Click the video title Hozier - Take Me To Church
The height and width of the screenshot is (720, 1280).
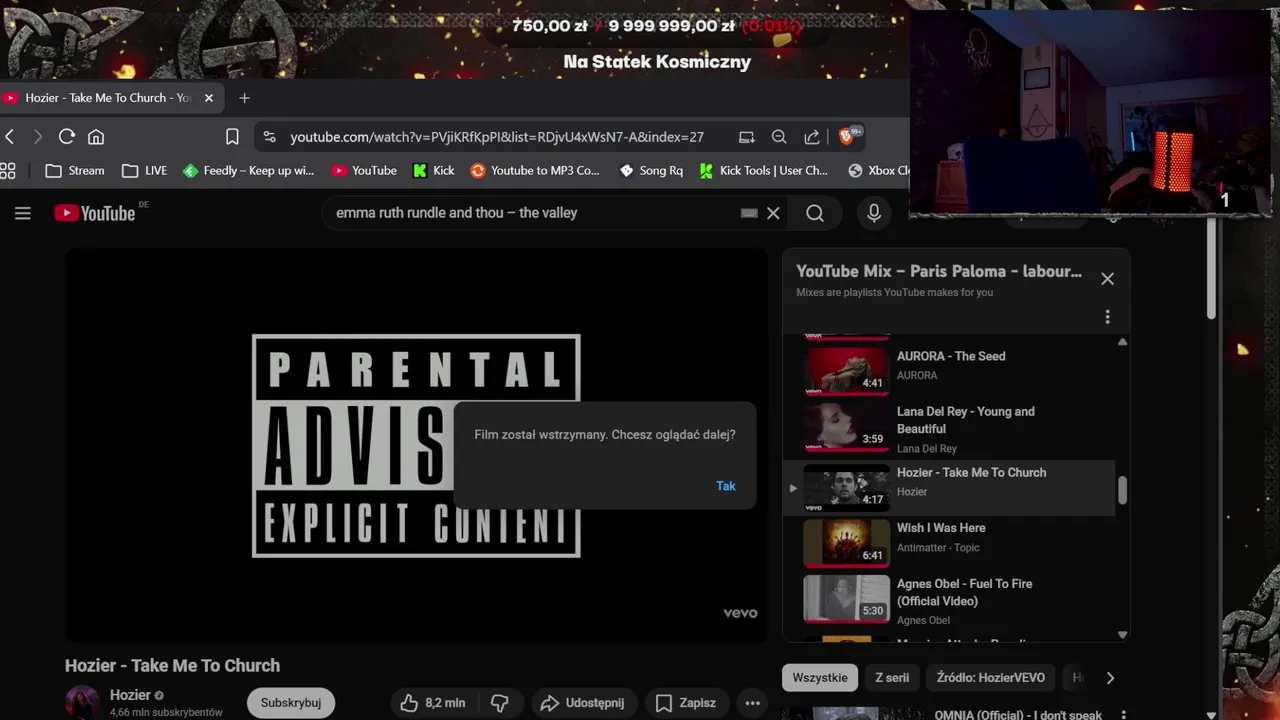[x=172, y=666]
